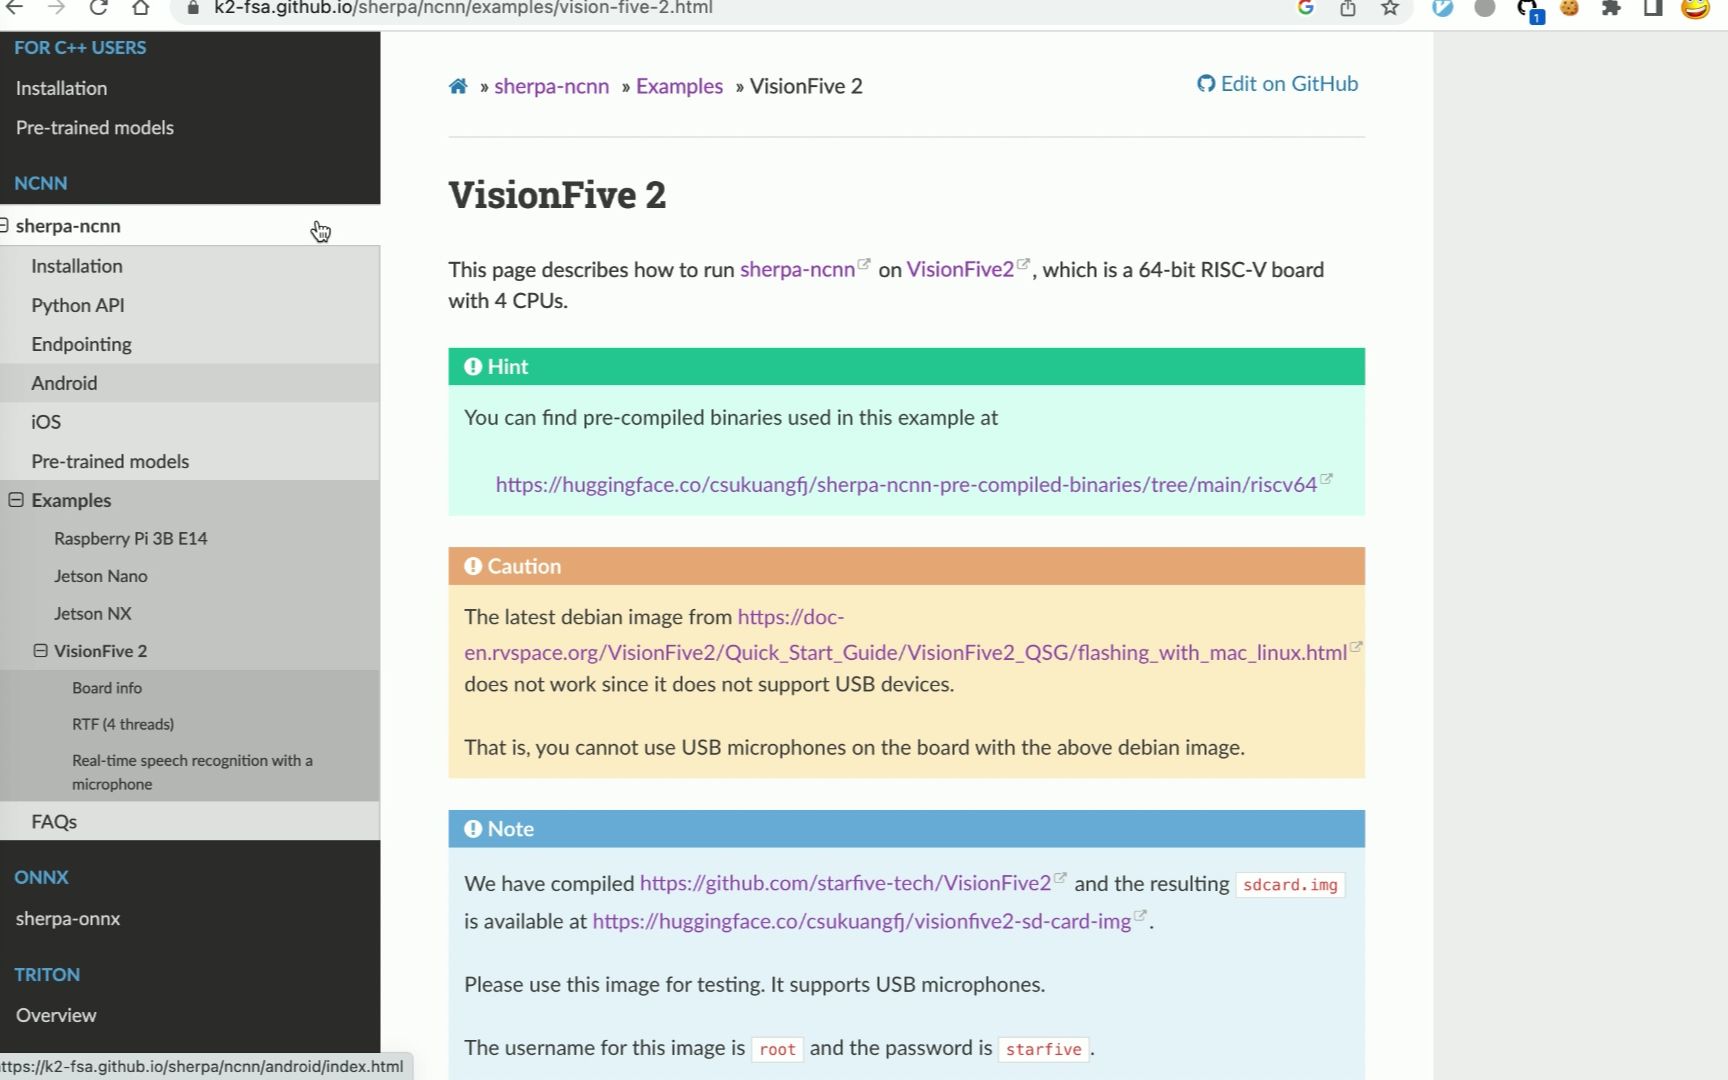Open the blue checkmark extension
This screenshot has height=1080, width=1728.
tap(1443, 8)
